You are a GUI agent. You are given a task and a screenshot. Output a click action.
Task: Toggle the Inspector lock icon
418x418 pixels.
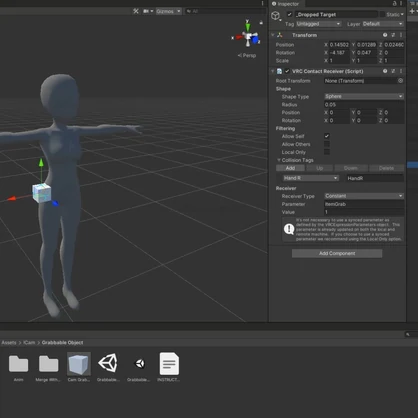394,4
